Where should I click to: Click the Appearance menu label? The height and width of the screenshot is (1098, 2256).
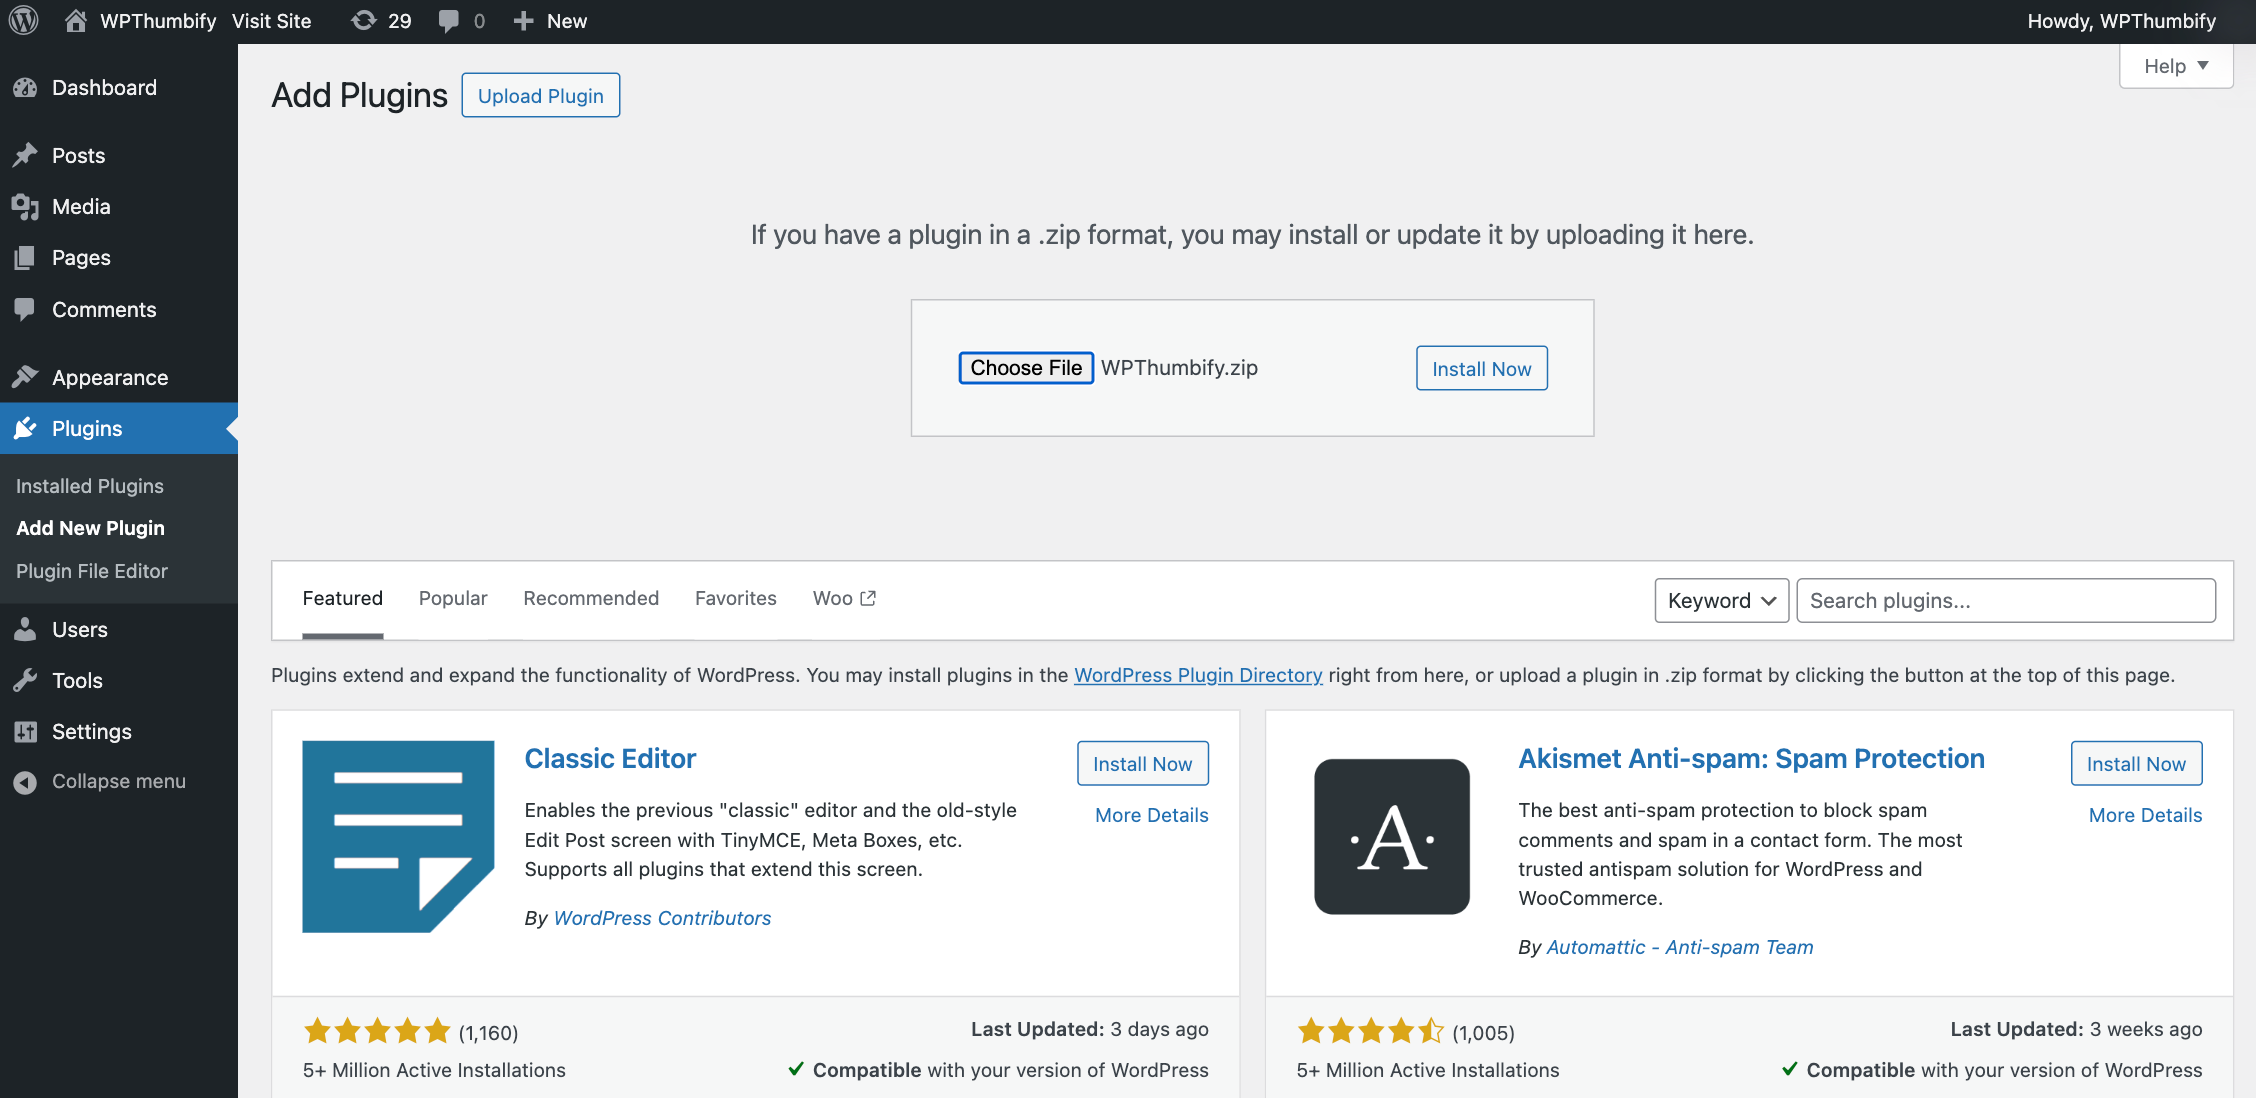point(110,377)
